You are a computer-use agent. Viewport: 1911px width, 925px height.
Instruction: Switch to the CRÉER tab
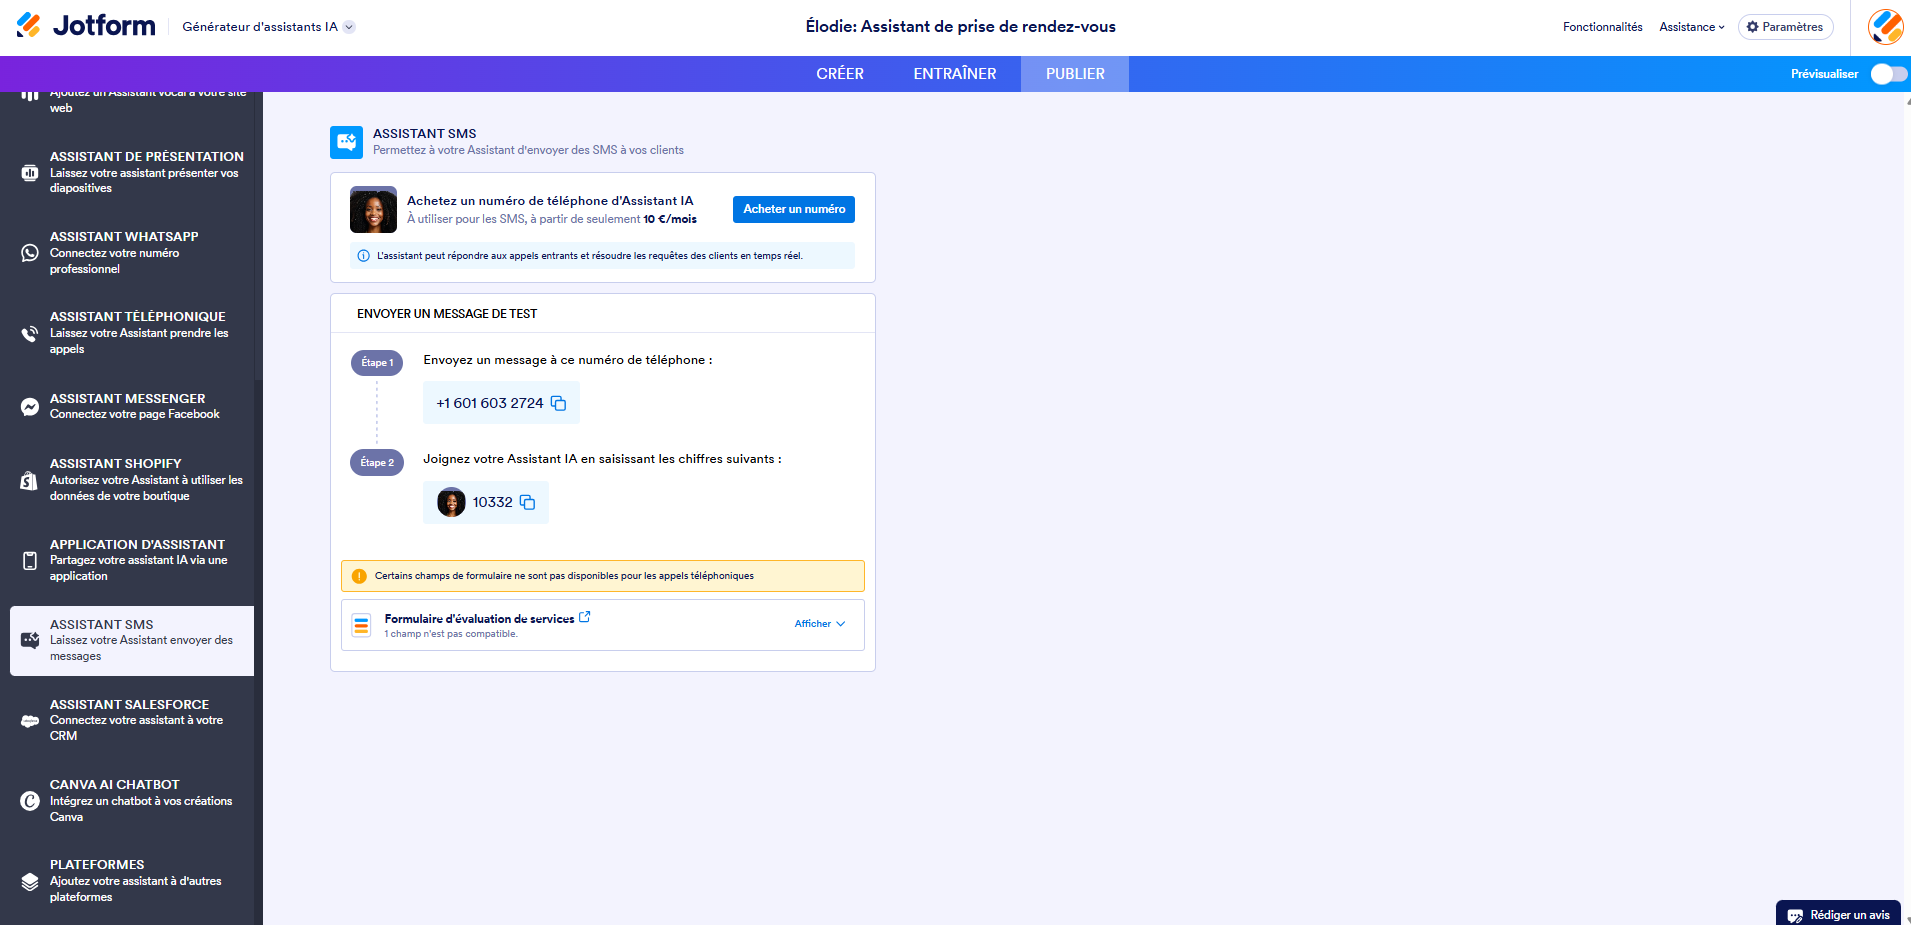[x=840, y=74]
